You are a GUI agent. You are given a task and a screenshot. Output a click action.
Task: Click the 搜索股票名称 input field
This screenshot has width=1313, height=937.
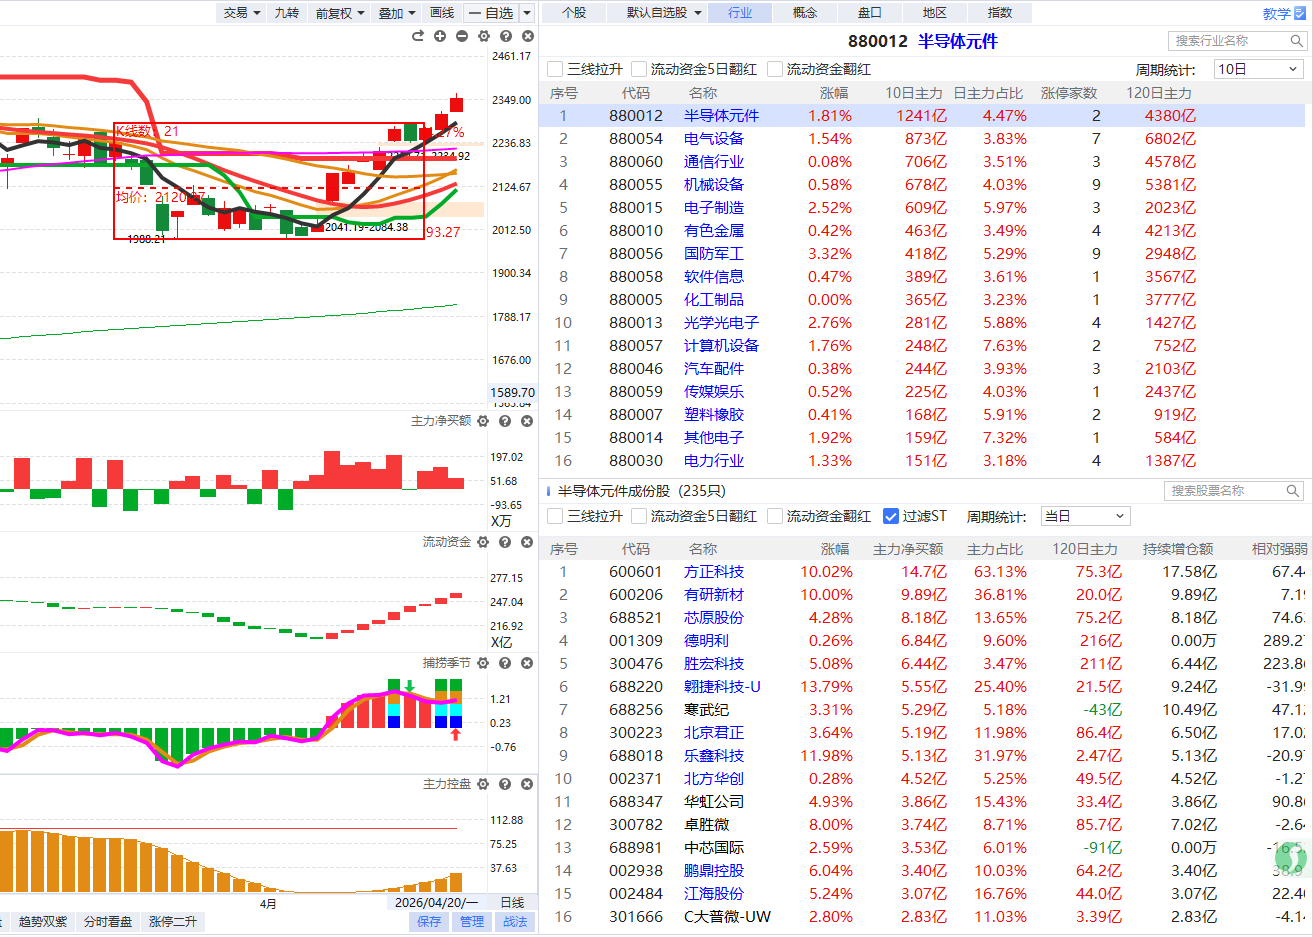click(x=1225, y=491)
